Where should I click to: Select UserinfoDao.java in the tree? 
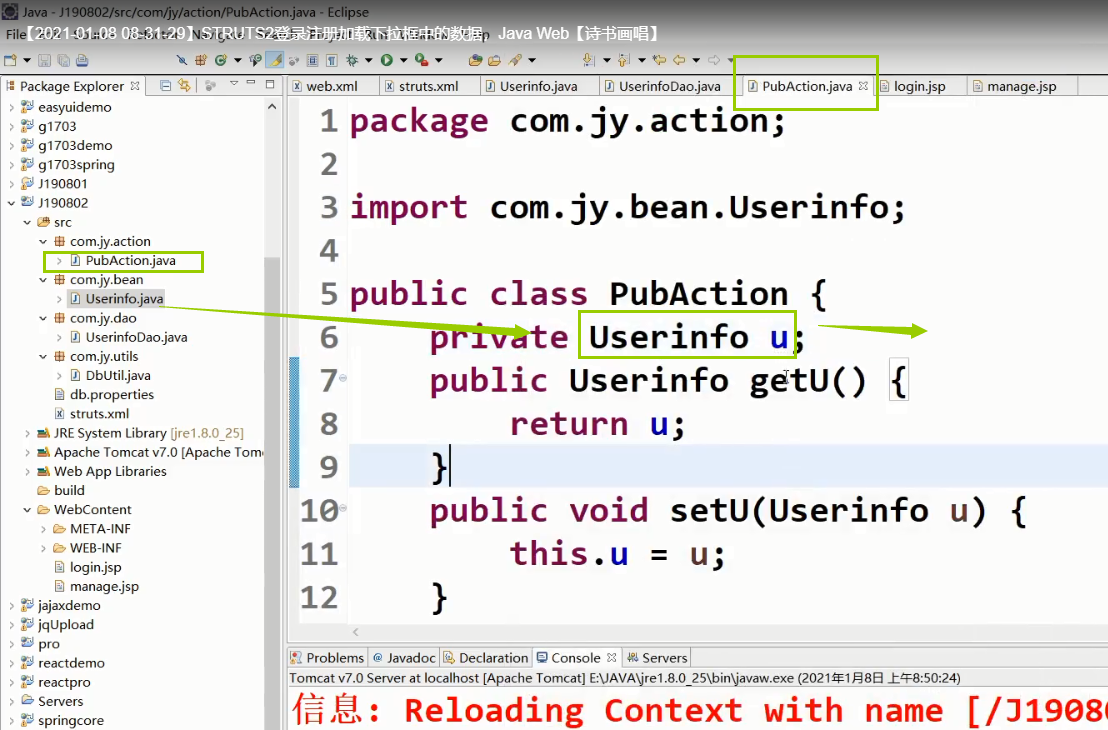click(x=136, y=337)
